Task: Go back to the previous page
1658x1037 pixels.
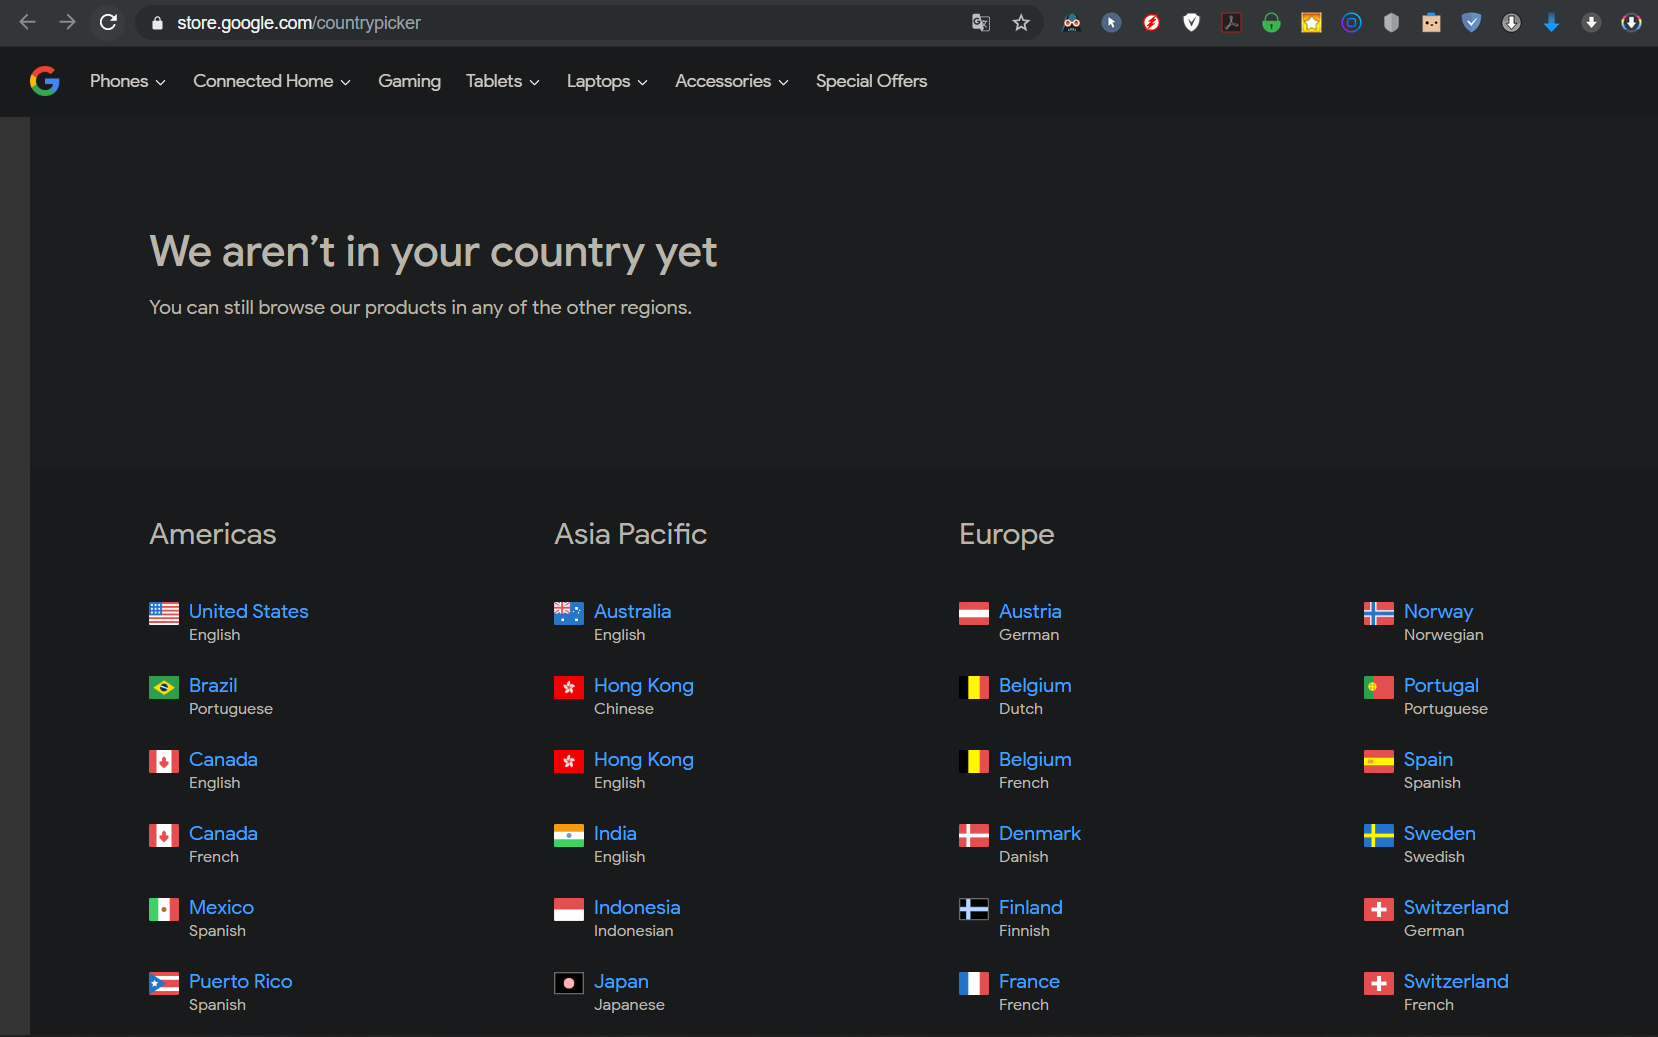Action: click(x=27, y=22)
